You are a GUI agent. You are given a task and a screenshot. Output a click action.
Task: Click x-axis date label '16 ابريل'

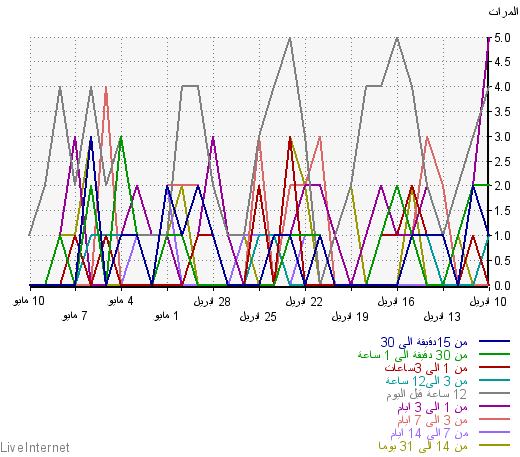pyautogui.click(x=396, y=302)
